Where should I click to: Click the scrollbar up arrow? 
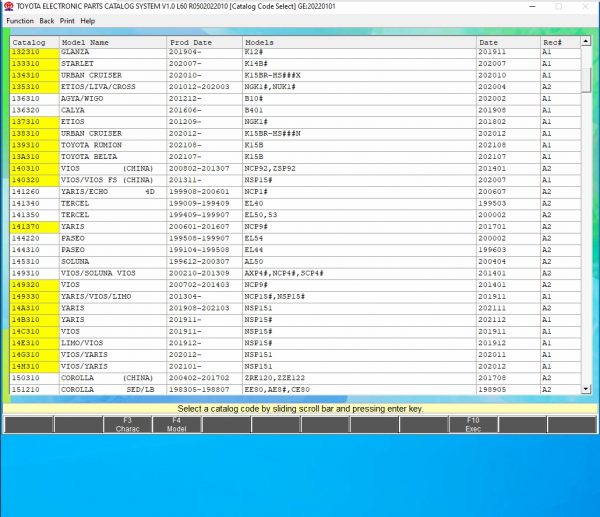[586, 41]
